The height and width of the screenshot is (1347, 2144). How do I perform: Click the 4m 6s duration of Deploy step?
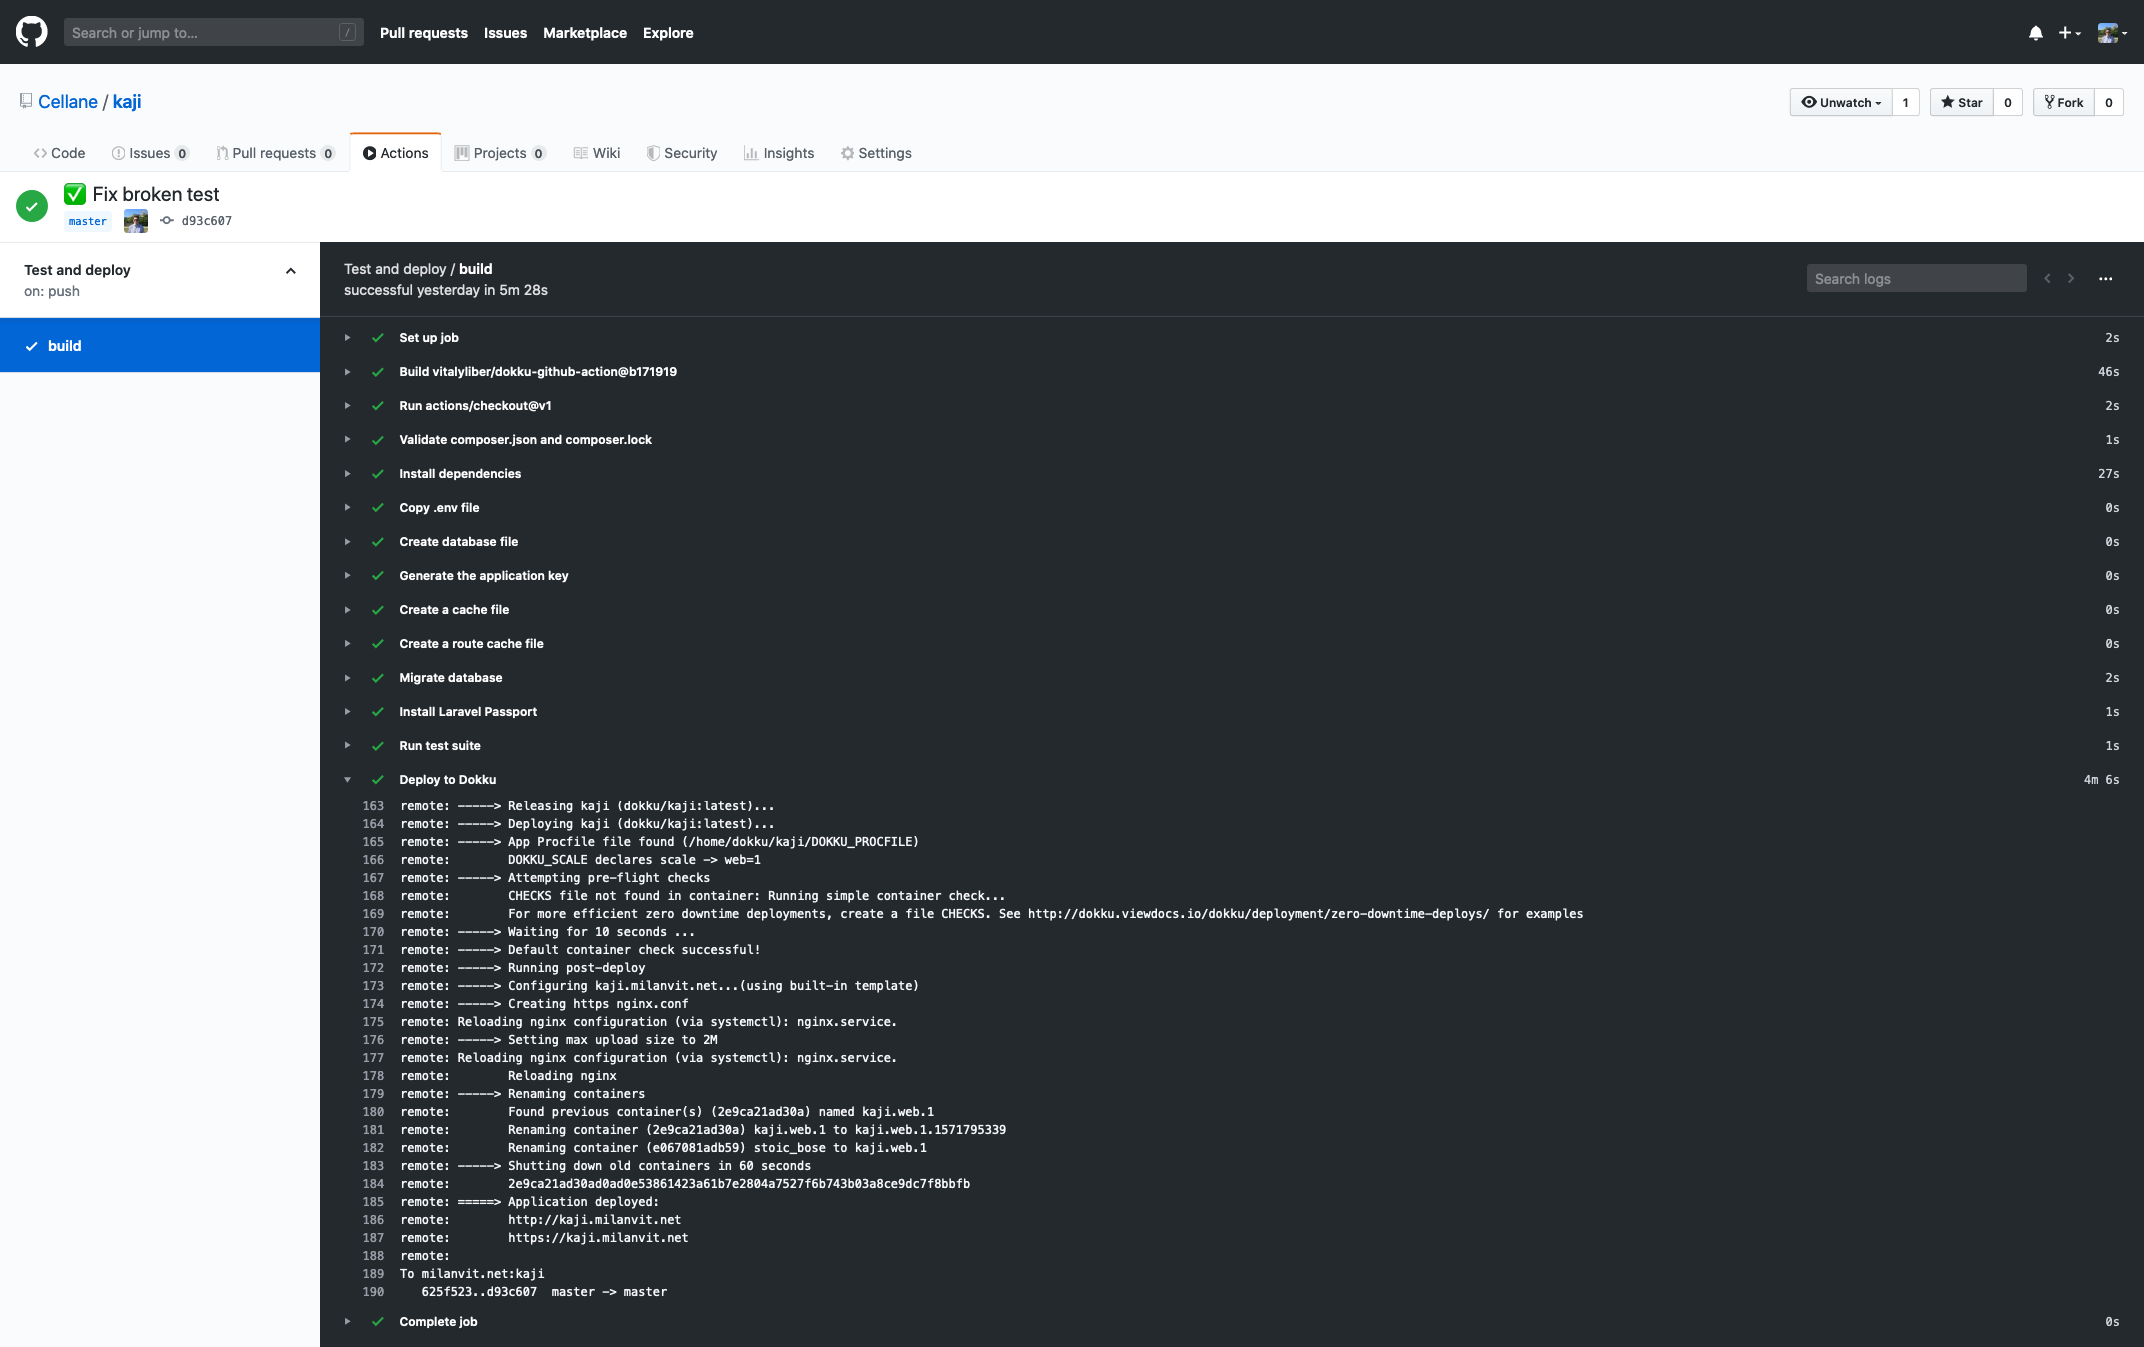coord(2101,780)
